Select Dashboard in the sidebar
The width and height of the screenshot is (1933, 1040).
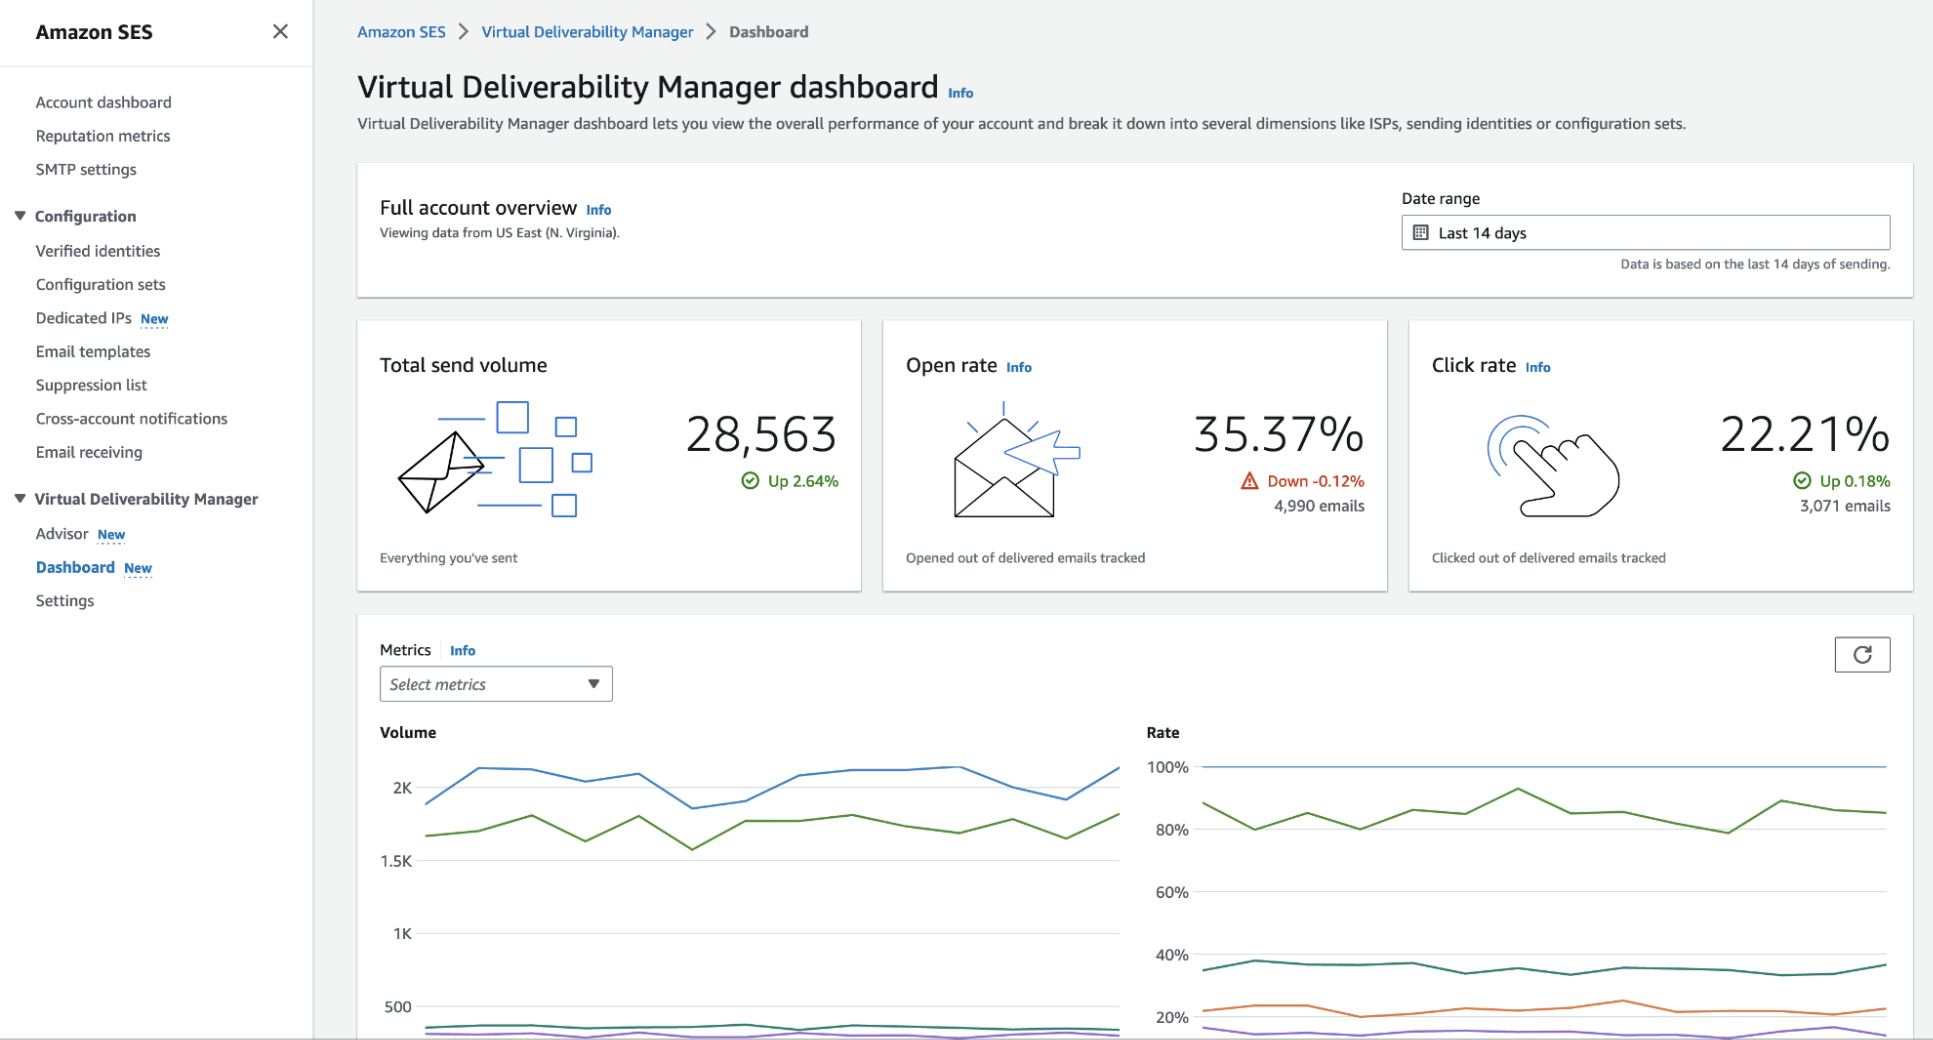click(75, 567)
